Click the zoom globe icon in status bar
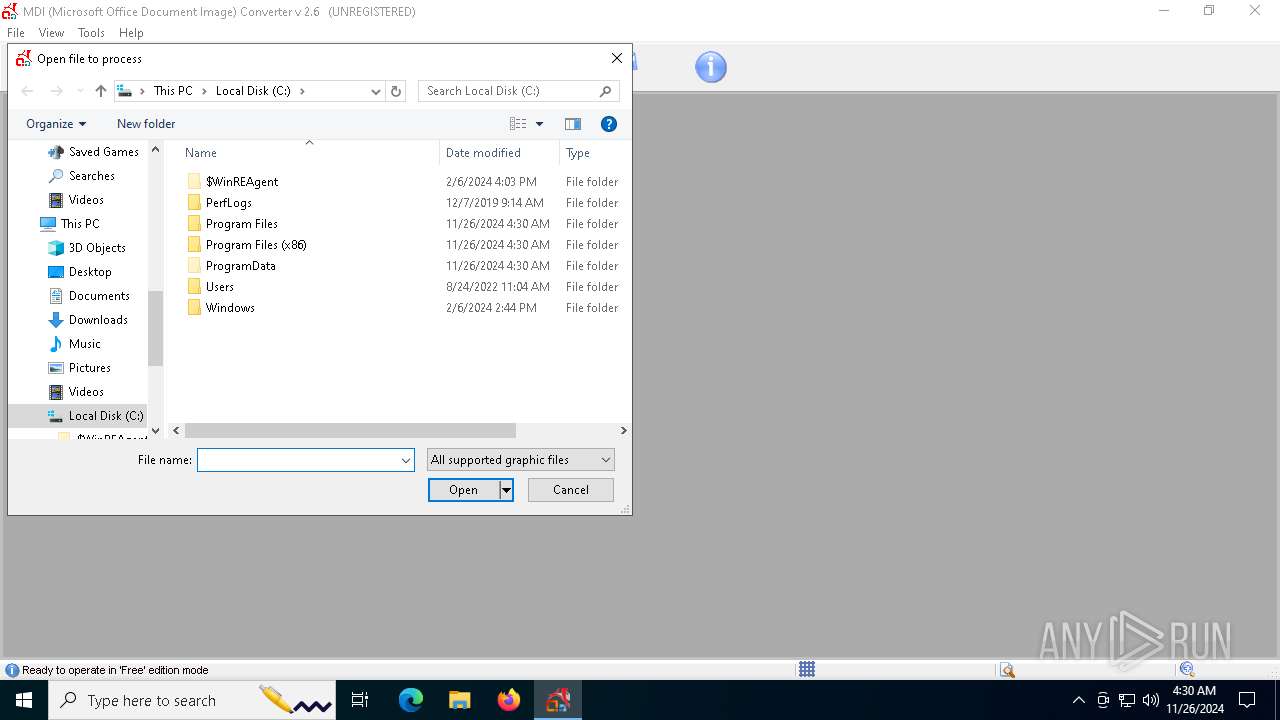This screenshot has width=1280, height=720. pyautogui.click(x=1187, y=670)
